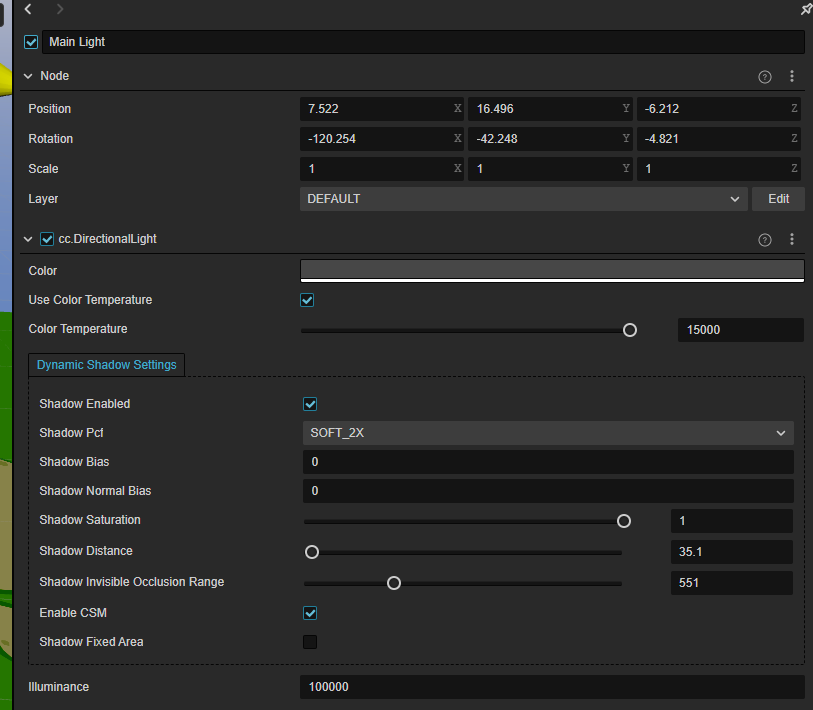Select the Dynamic Shadow Settings tab
Screen dimensions: 813x710
click(106, 365)
